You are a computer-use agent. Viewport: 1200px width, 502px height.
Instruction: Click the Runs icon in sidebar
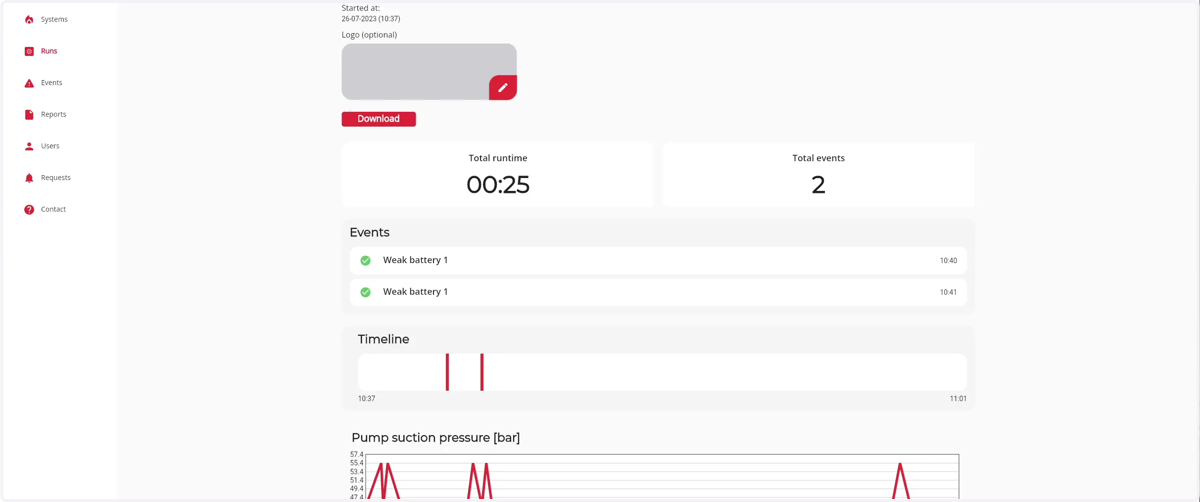29,51
